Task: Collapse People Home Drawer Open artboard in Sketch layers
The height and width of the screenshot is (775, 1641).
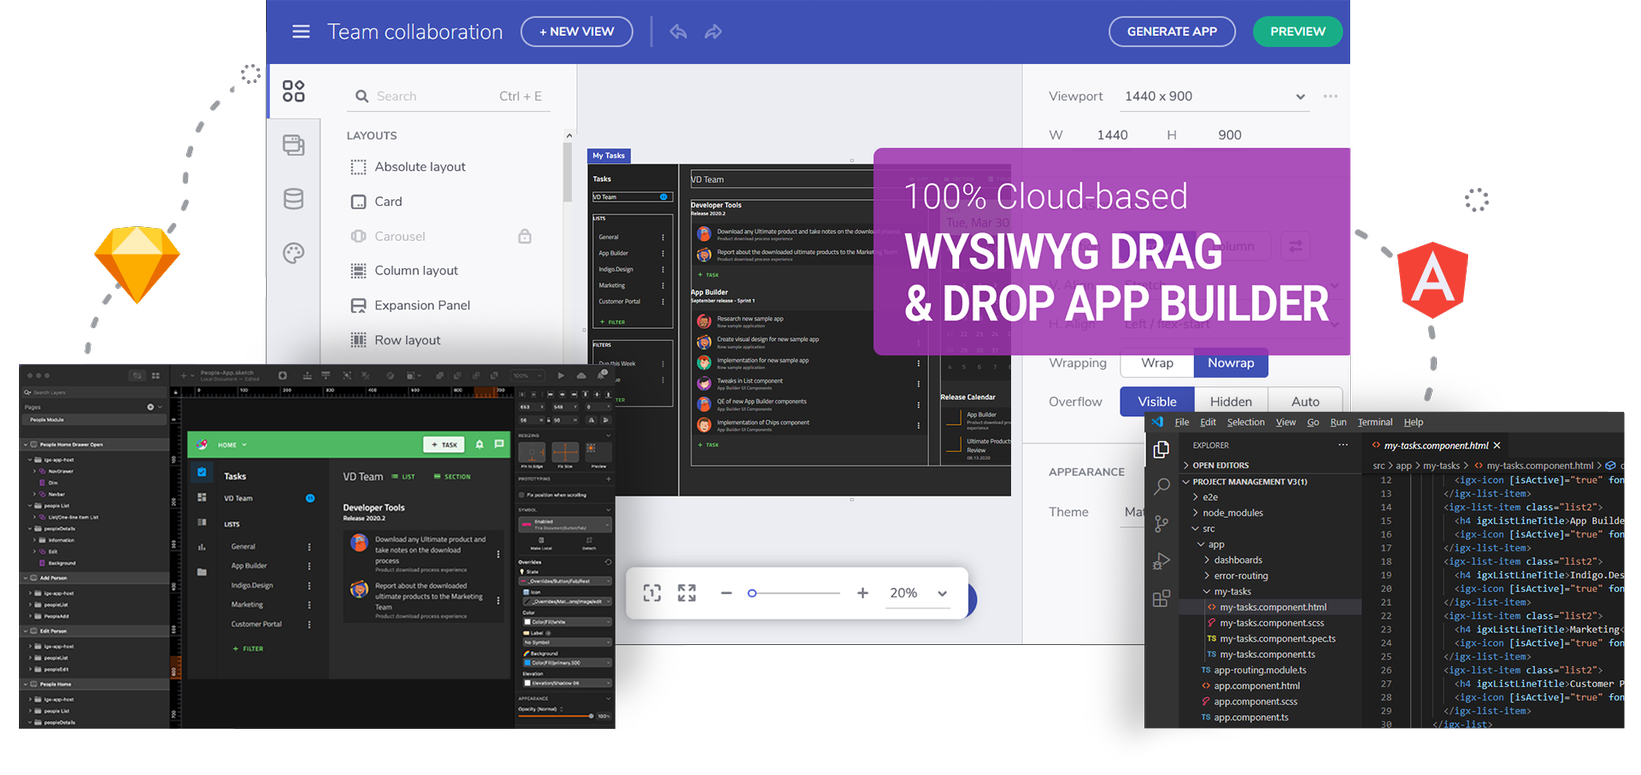Action: click(x=27, y=445)
